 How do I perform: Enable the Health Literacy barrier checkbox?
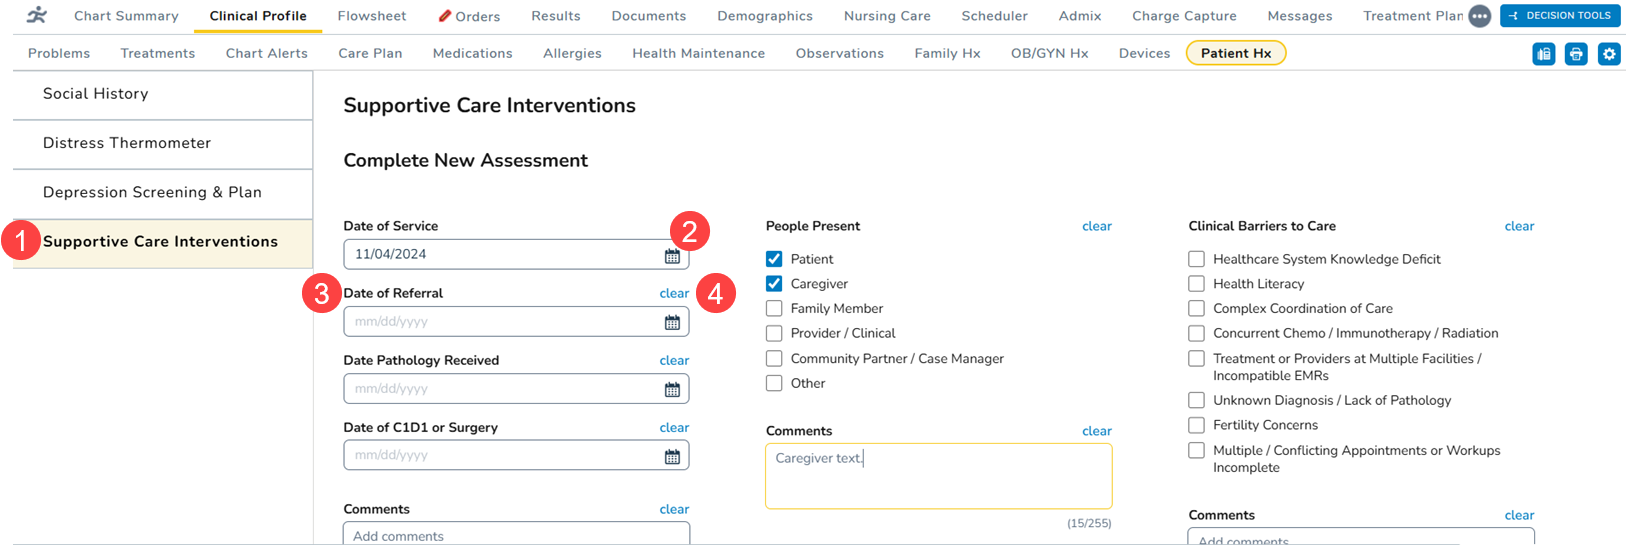tap(1196, 284)
